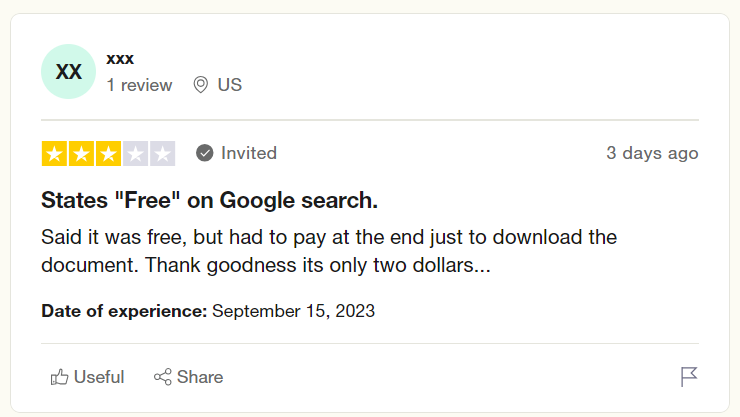
Task: Click the "3 days ago" timestamp
Action: (651, 153)
